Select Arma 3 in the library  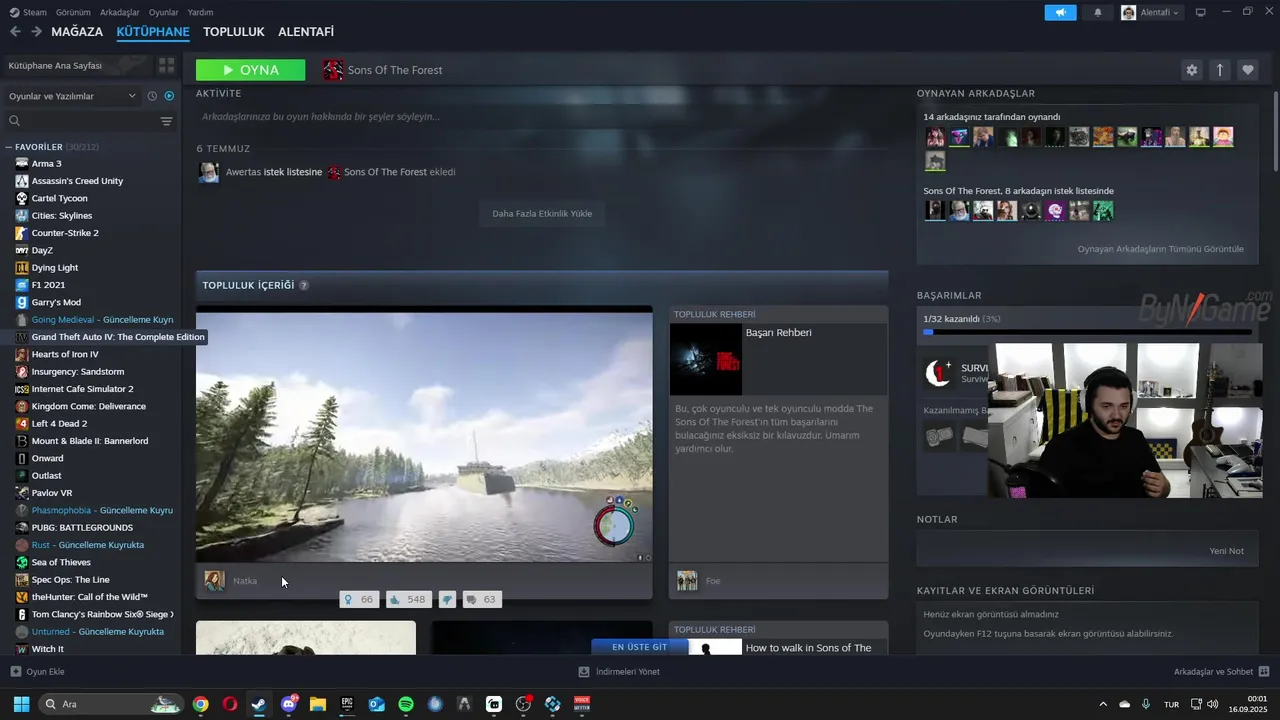pyautogui.click(x=46, y=163)
